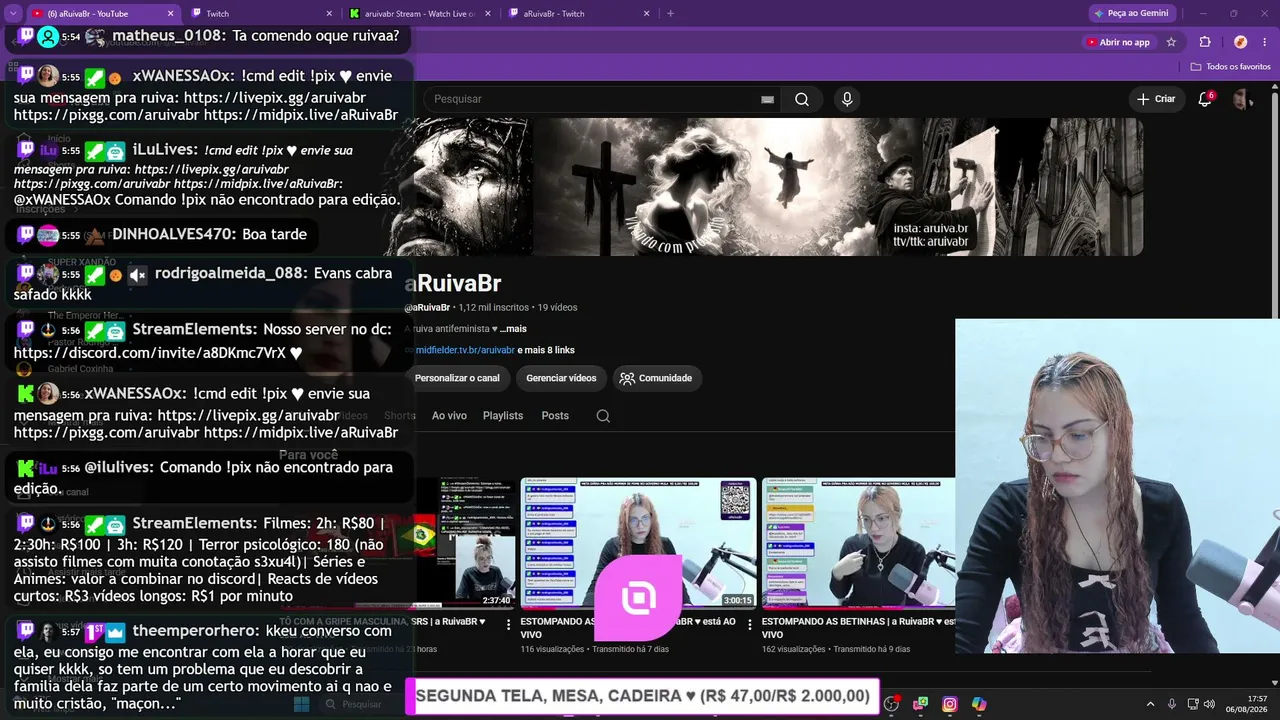This screenshot has width=1280, height=720.
Task: Play the 3:00:15 Estompando video thumbnail
Action: tap(638, 543)
